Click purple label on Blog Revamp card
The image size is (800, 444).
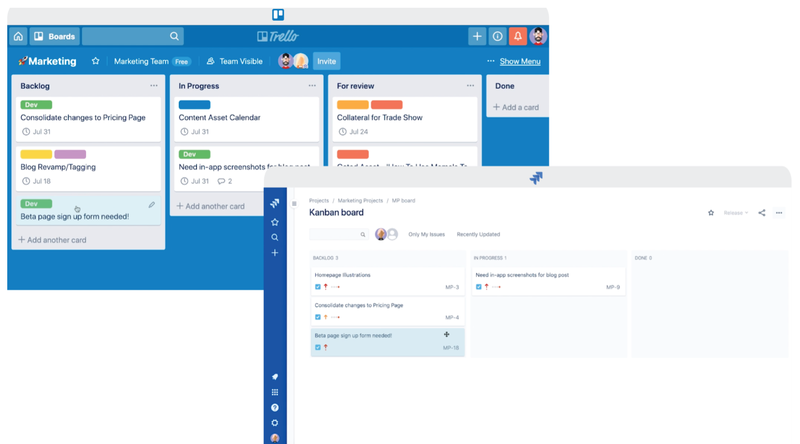click(70, 154)
